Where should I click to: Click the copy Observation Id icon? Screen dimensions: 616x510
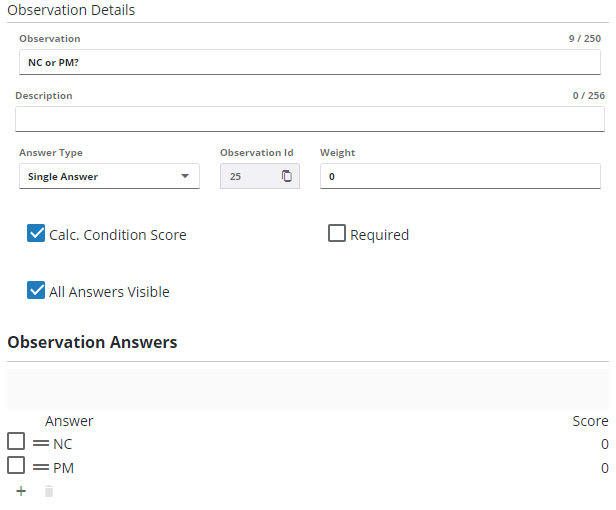click(286, 177)
